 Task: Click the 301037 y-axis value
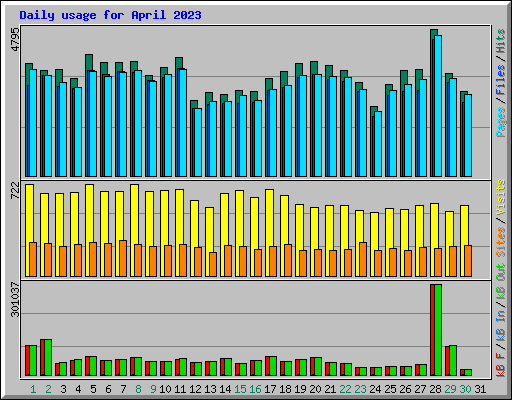(x=15, y=300)
